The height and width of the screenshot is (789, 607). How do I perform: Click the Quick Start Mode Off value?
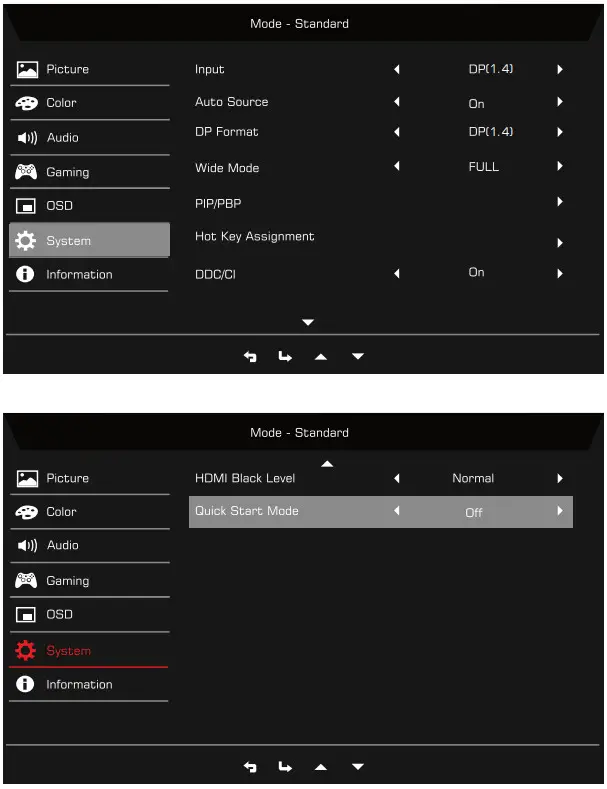[474, 513]
